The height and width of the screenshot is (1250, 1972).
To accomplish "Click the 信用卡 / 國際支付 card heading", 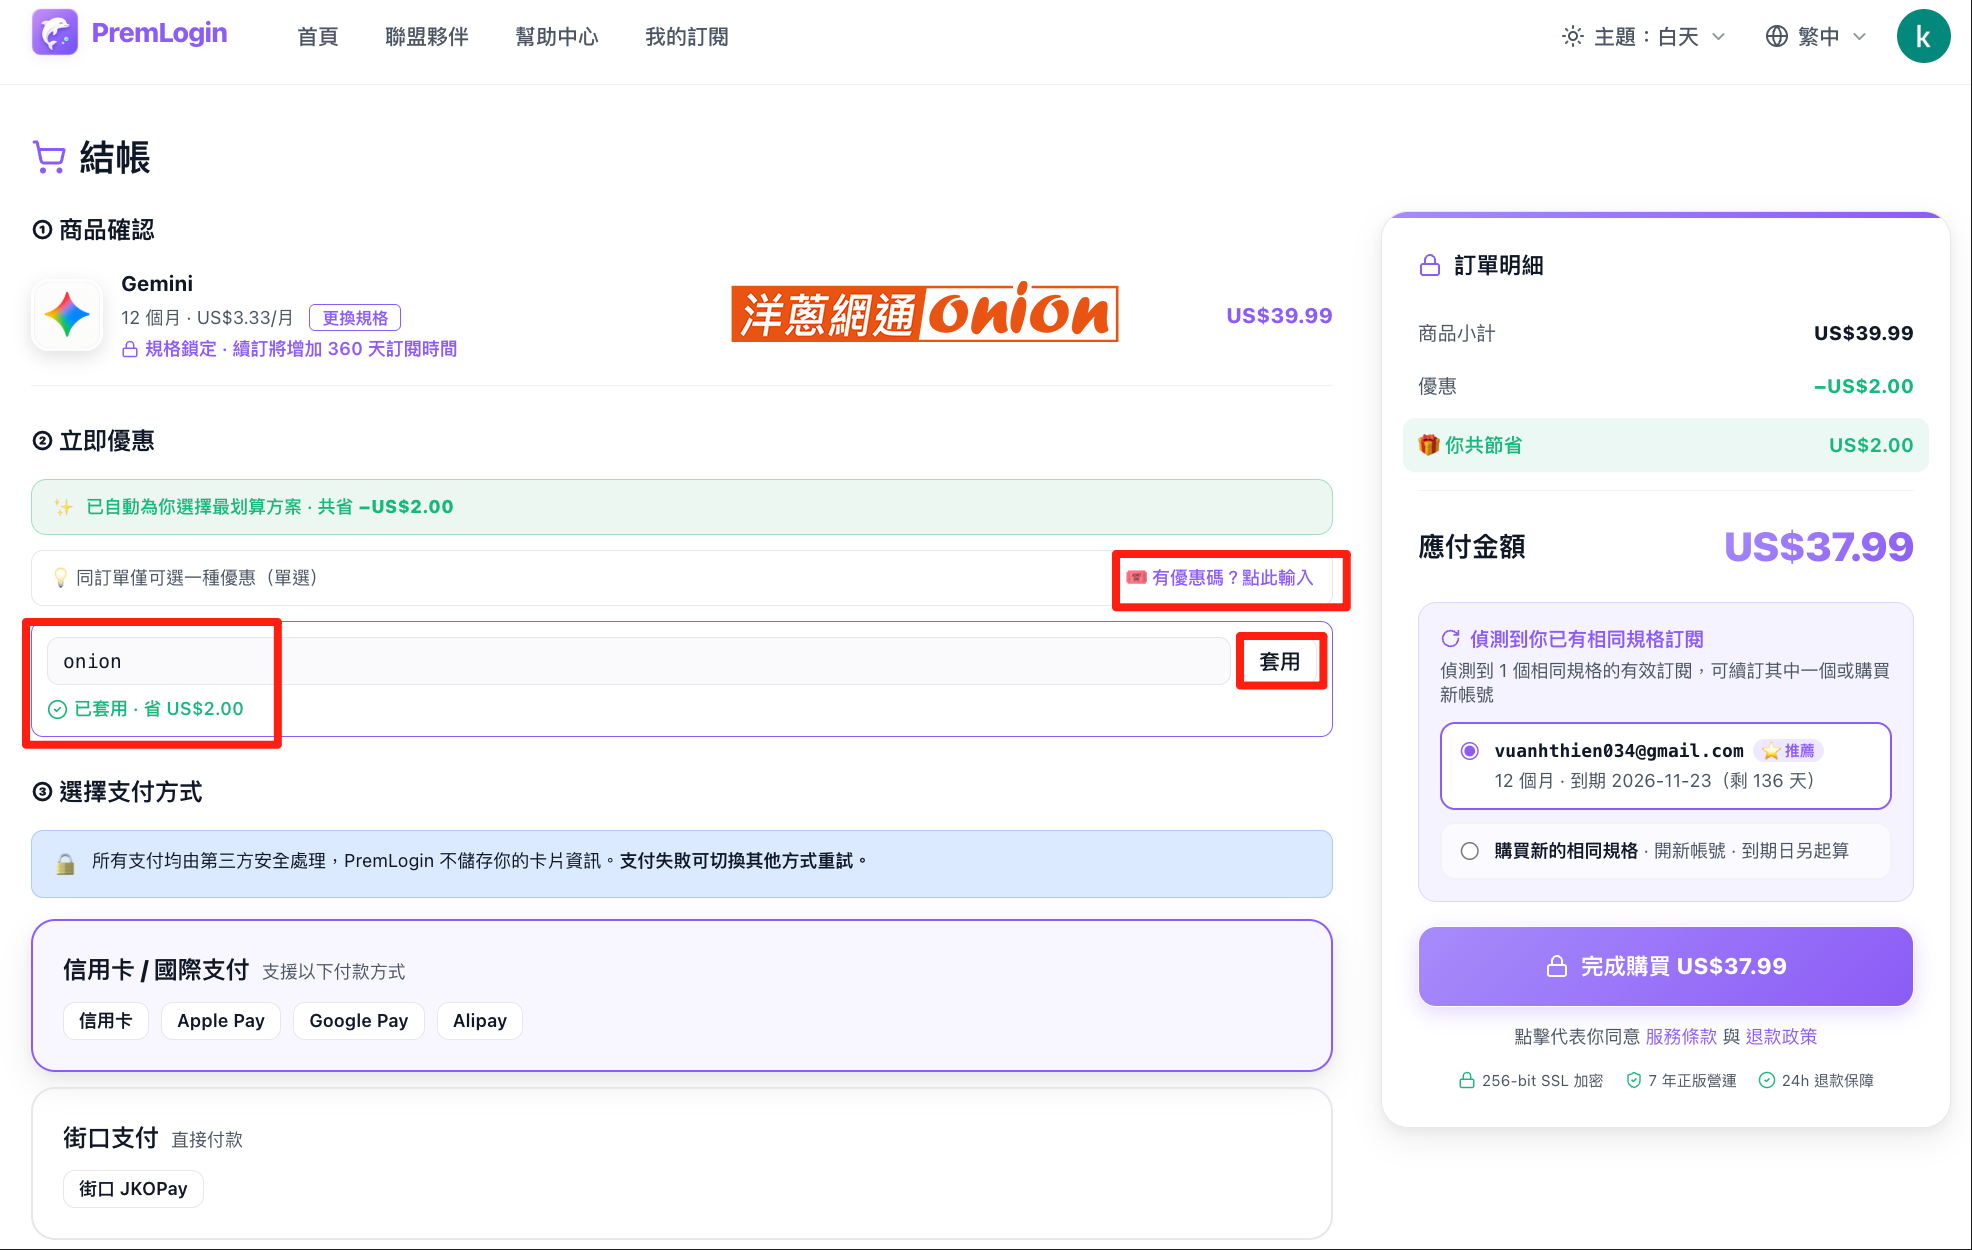I will (155, 970).
